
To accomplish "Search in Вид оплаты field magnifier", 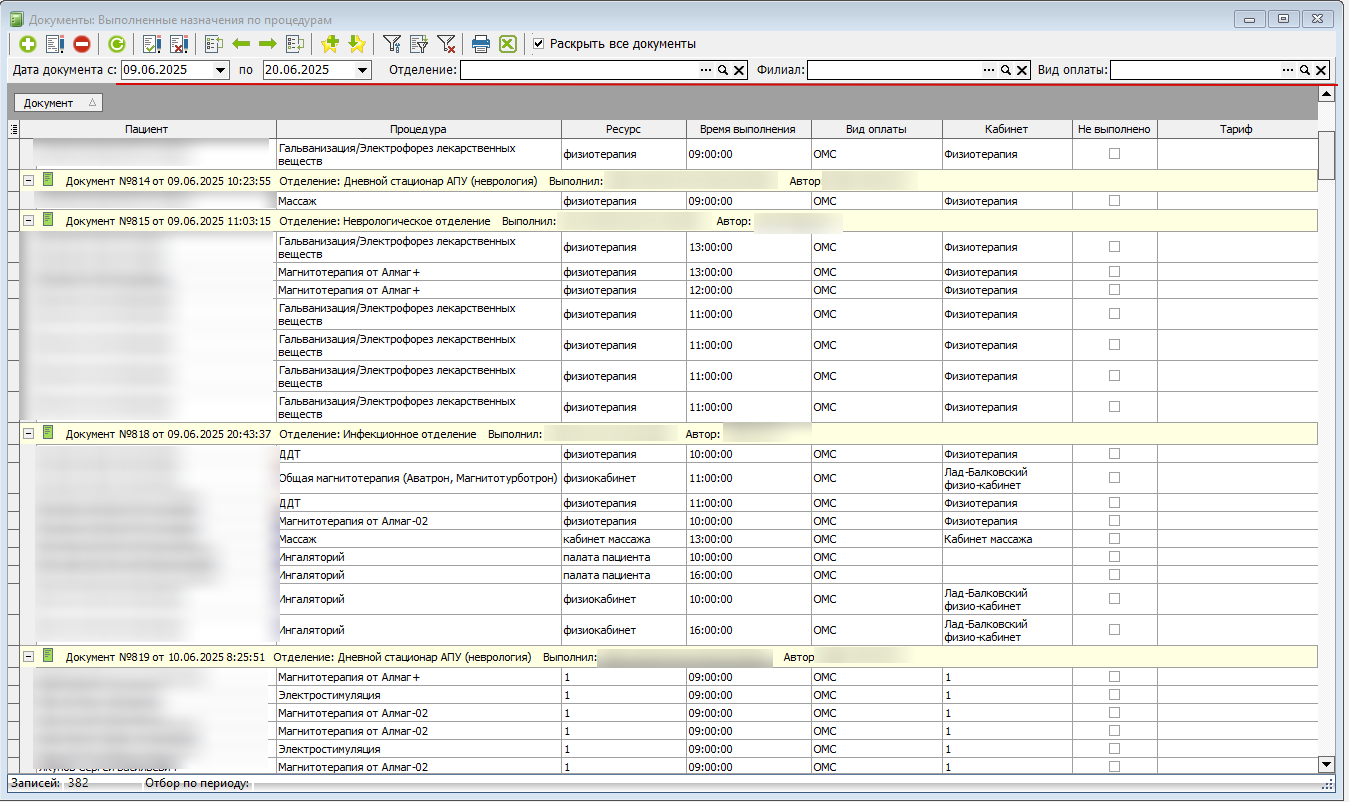I will pyautogui.click(x=1305, y=70).
